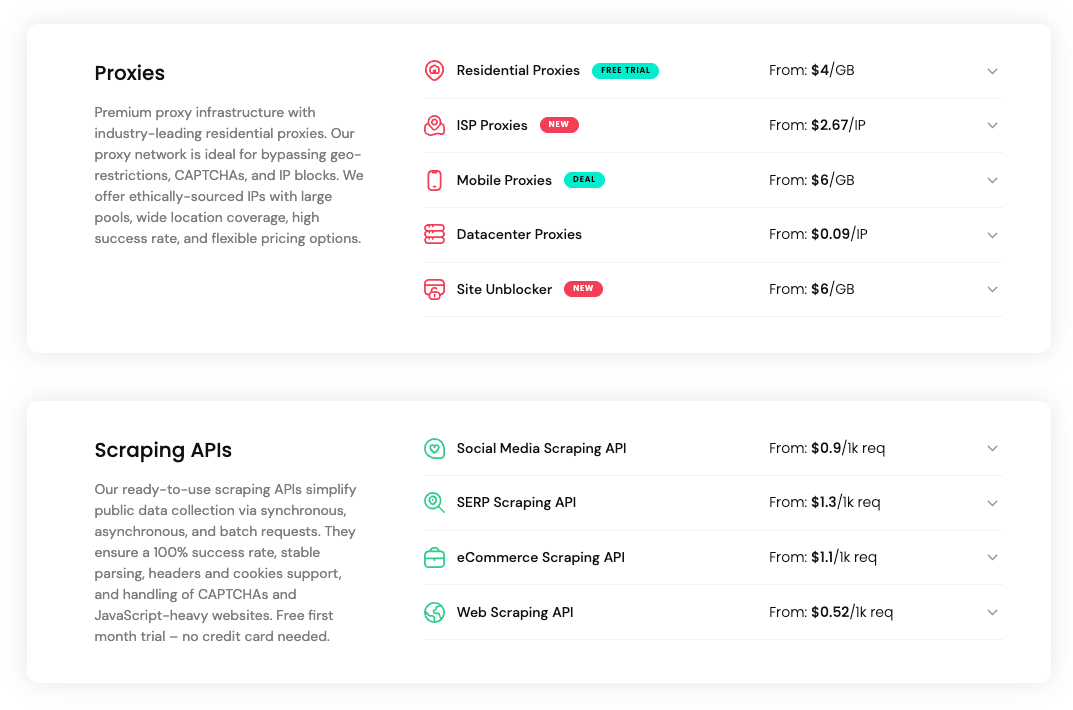
Task: Click the Web Scraping globe icon
Action: point(434,612)
